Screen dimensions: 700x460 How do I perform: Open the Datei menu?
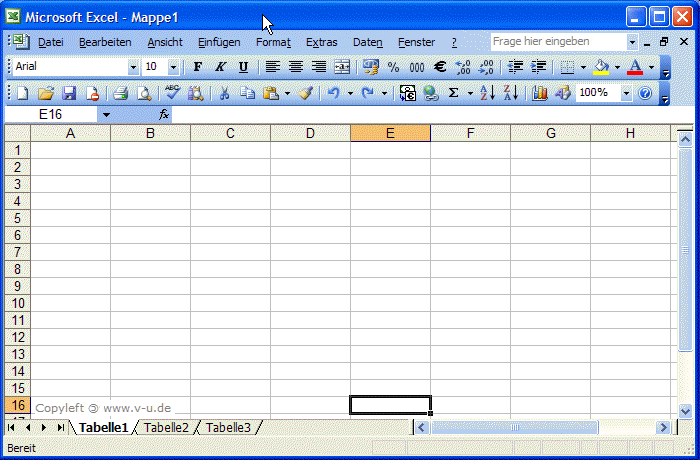pos(50,42)
